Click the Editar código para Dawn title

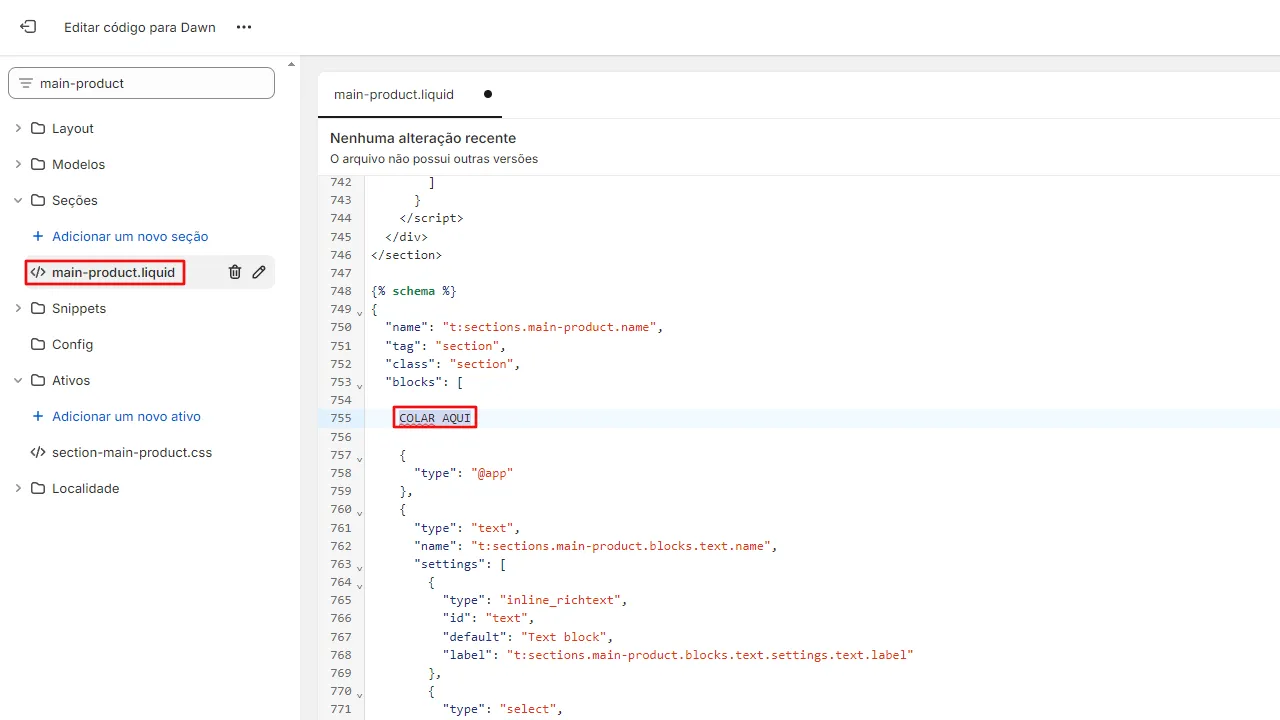tap(140, 27)
